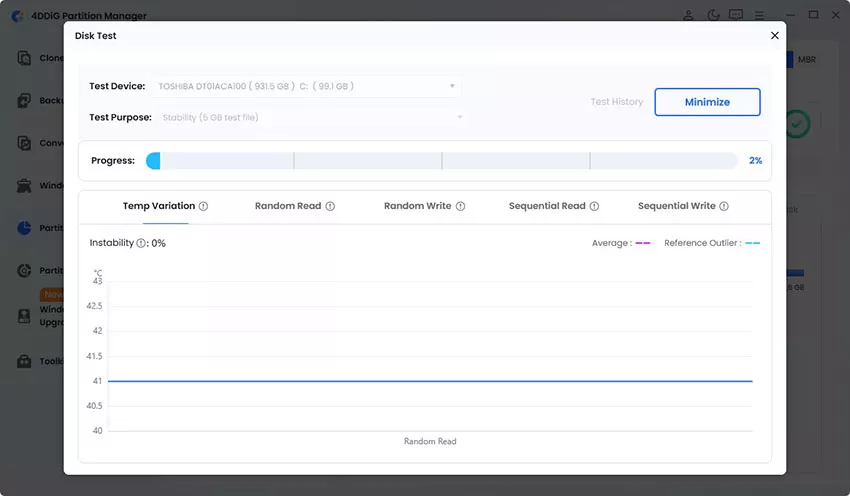Open Toolkit icon in main window sidebar
The image size is (850, 496).
coord(24,361)
